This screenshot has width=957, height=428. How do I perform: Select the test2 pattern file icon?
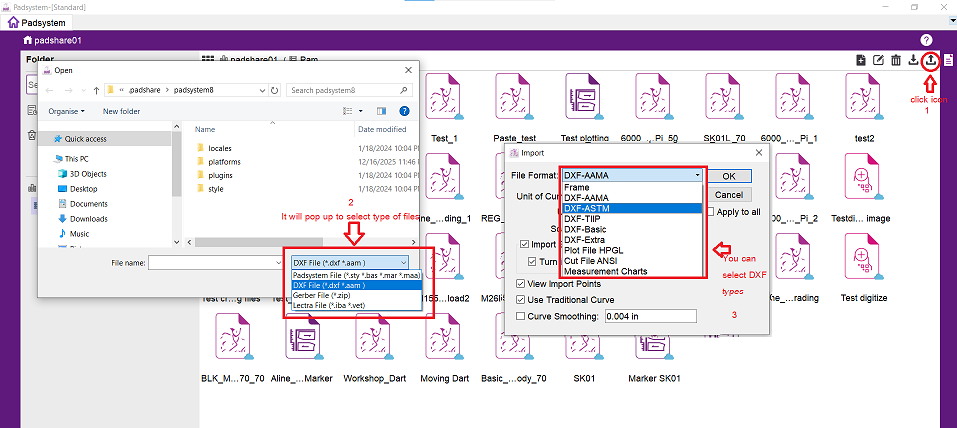tap(865, 95)
